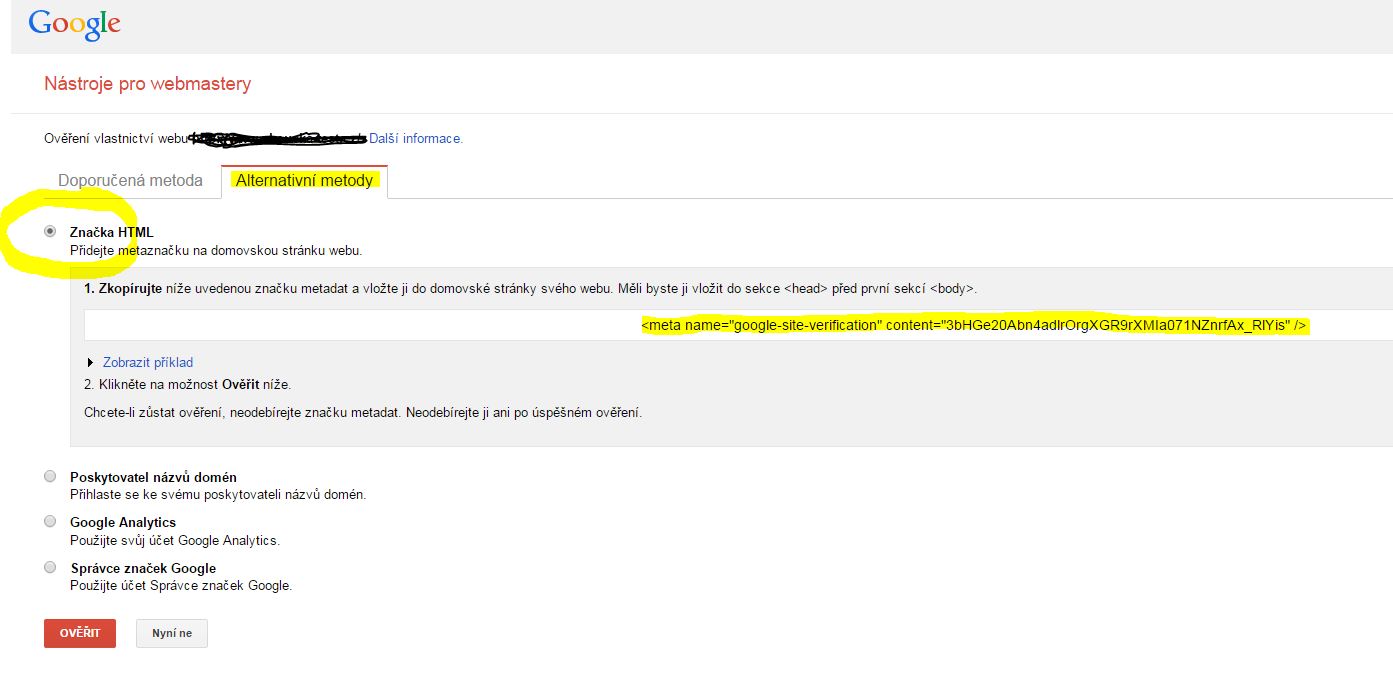
Task: Click the text Použijte svůj účet Google Analytics
Action: pyautogui.click(x=175, y=540)
